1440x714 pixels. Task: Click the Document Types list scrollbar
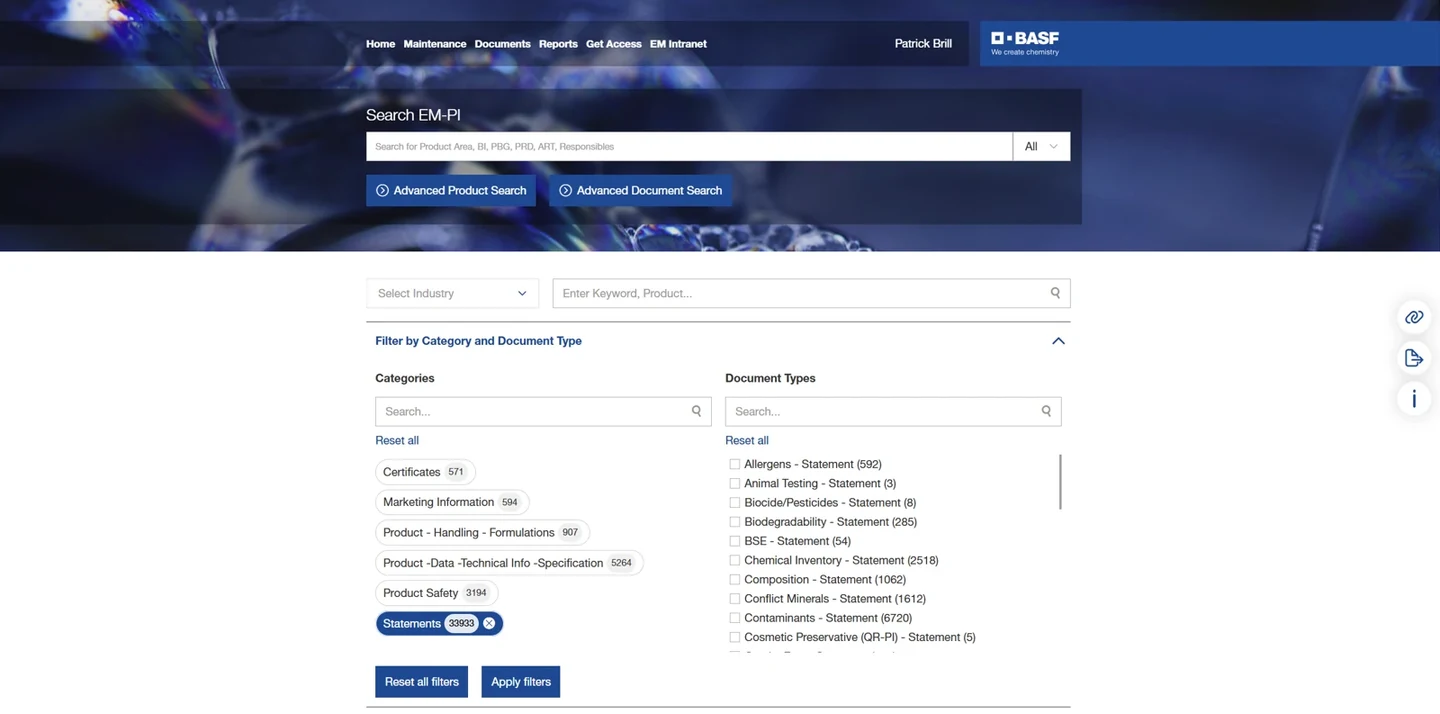click(1059, 482)
